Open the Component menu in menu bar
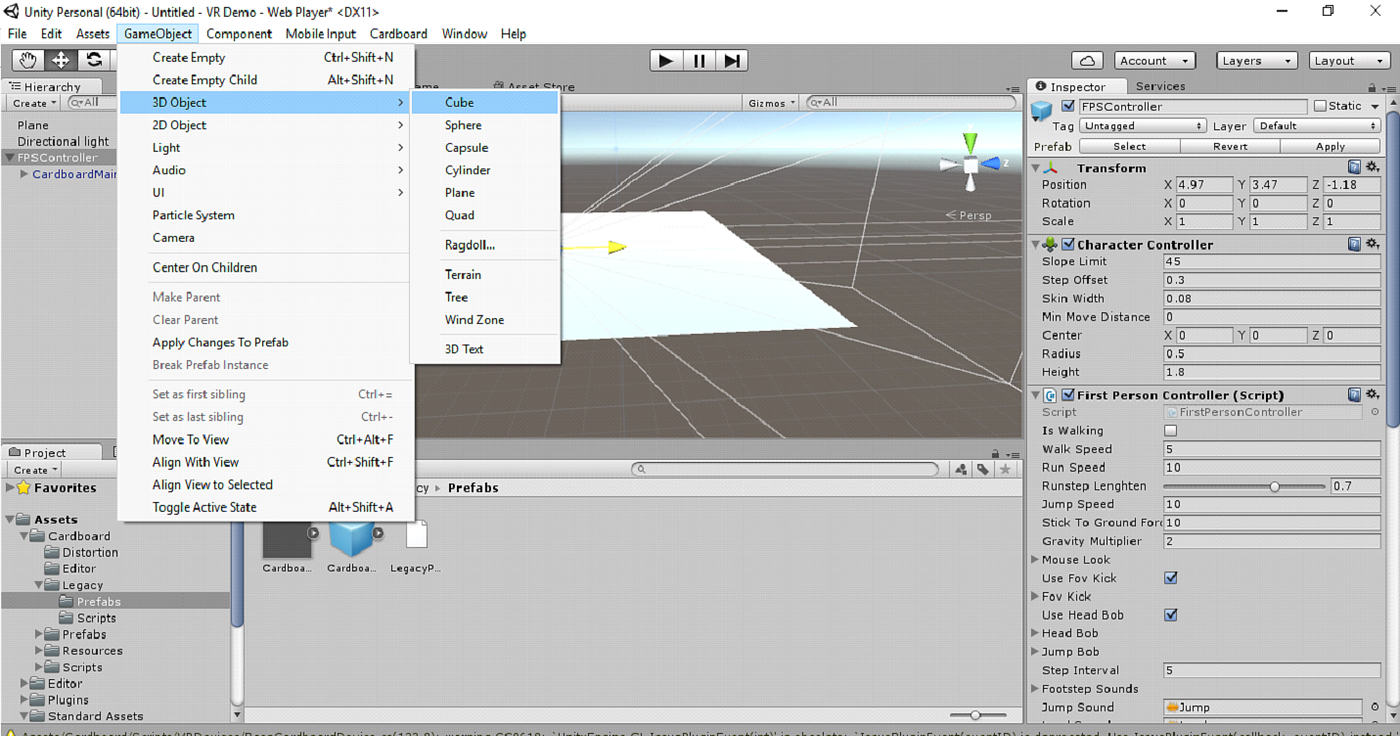 click(239, 34)
